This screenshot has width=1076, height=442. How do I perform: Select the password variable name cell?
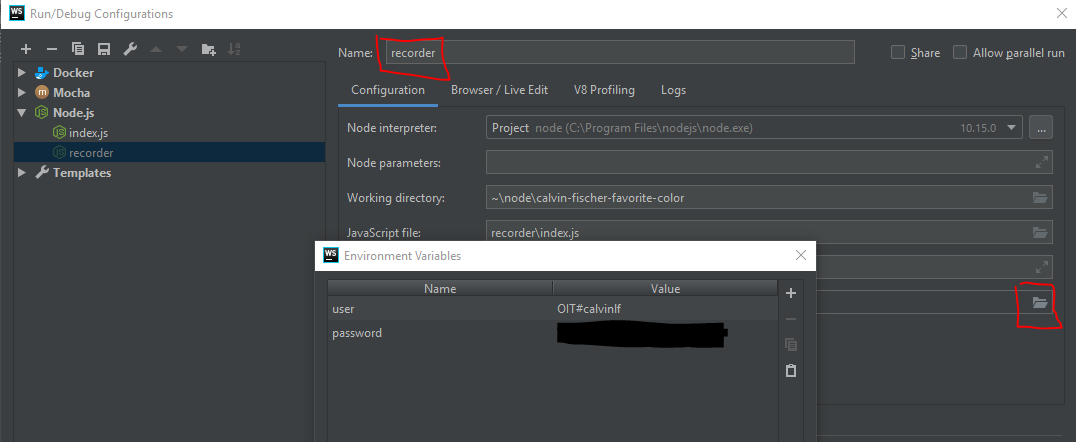point(440,333)
